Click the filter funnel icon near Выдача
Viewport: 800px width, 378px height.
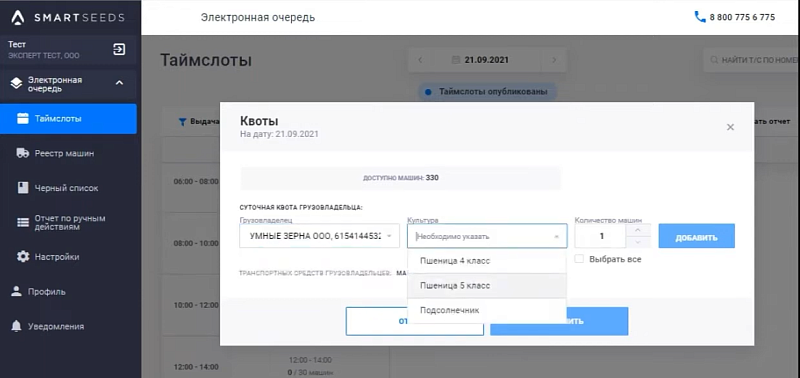coord(182,122)
